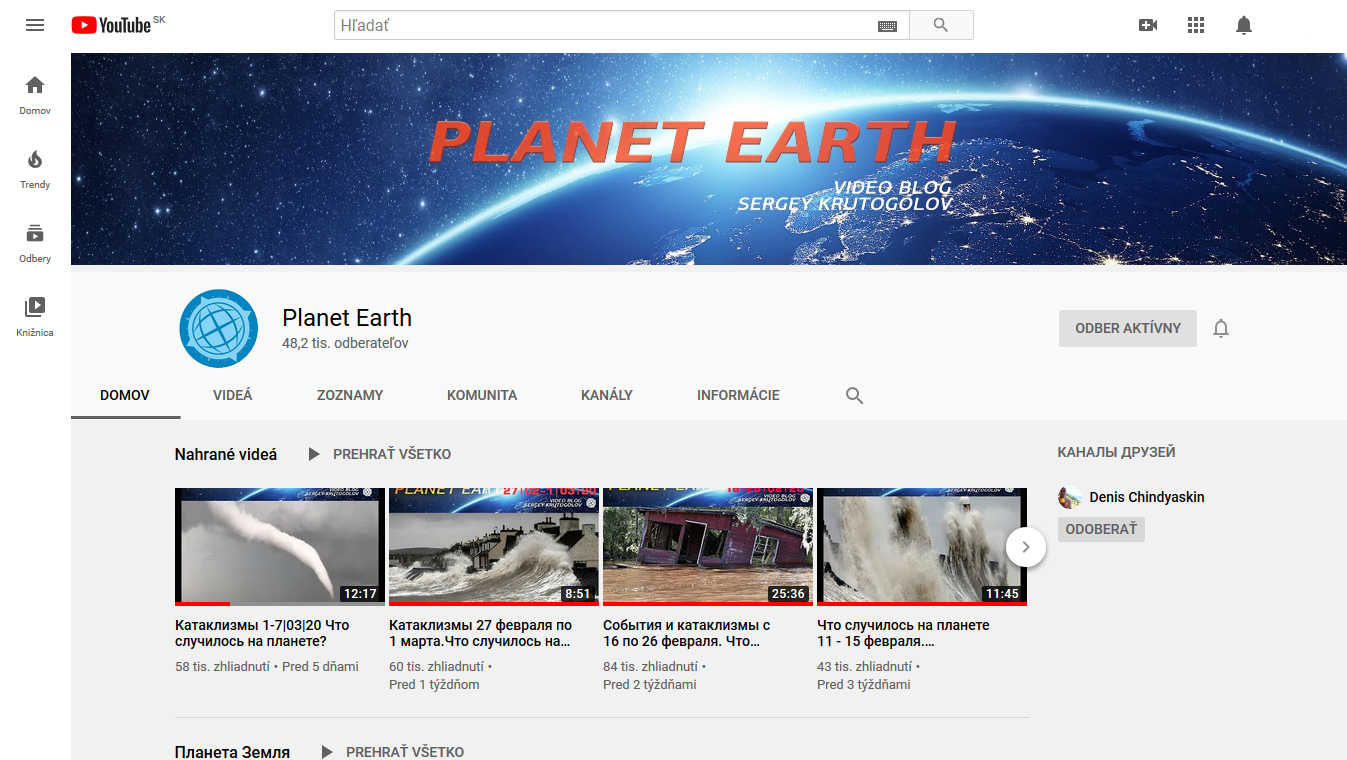Screen dimensions: 1347x760
Task: Play all icon for Планета Земля
Action: tap(327, 751)
